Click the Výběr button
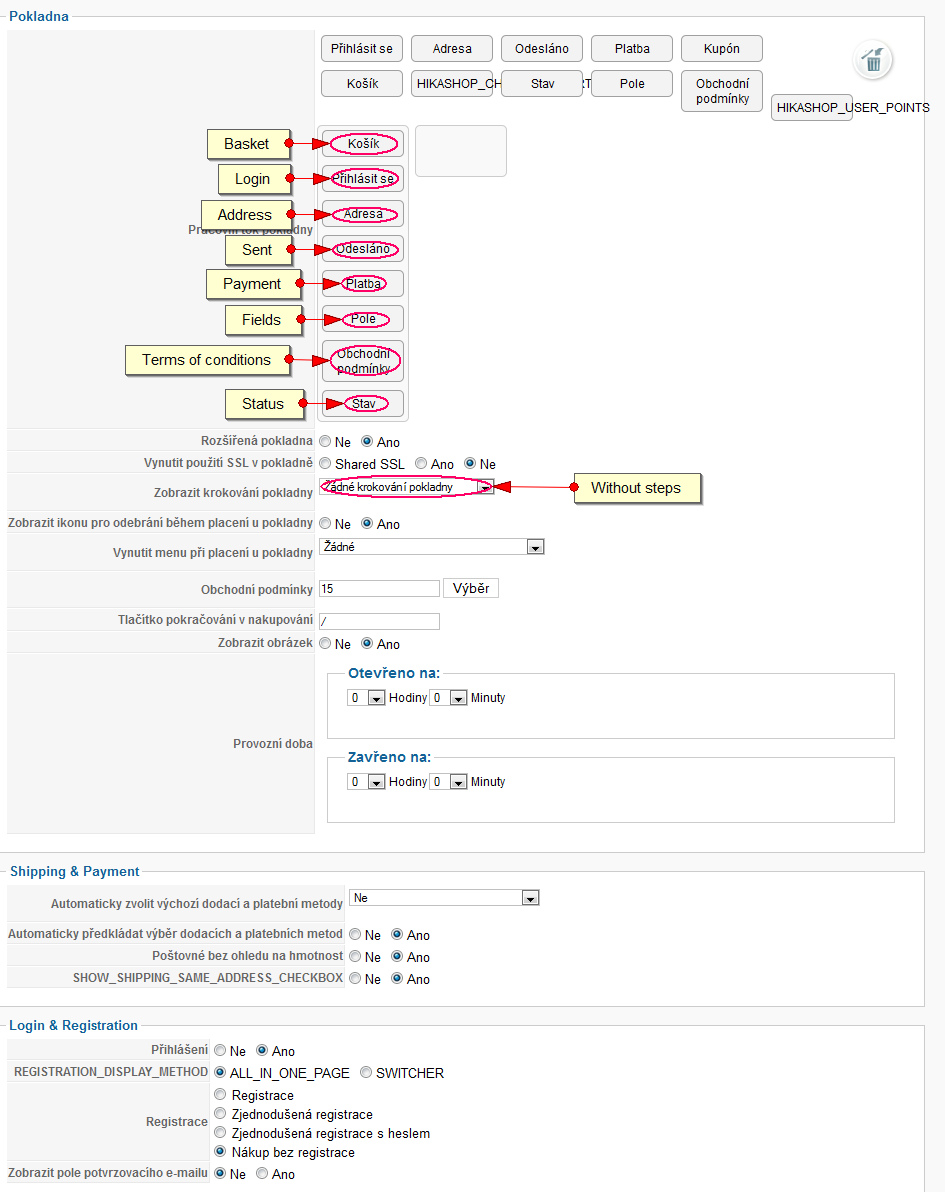This screenshot has height=1192, width=945. point(471,588)
